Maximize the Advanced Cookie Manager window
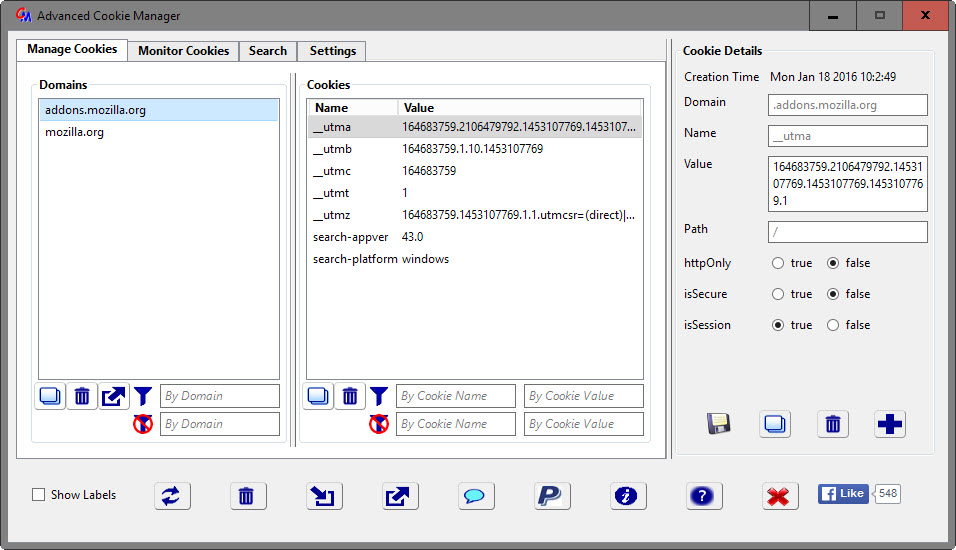This screenshot has width=956, height=550. click(x=880, y=16)
